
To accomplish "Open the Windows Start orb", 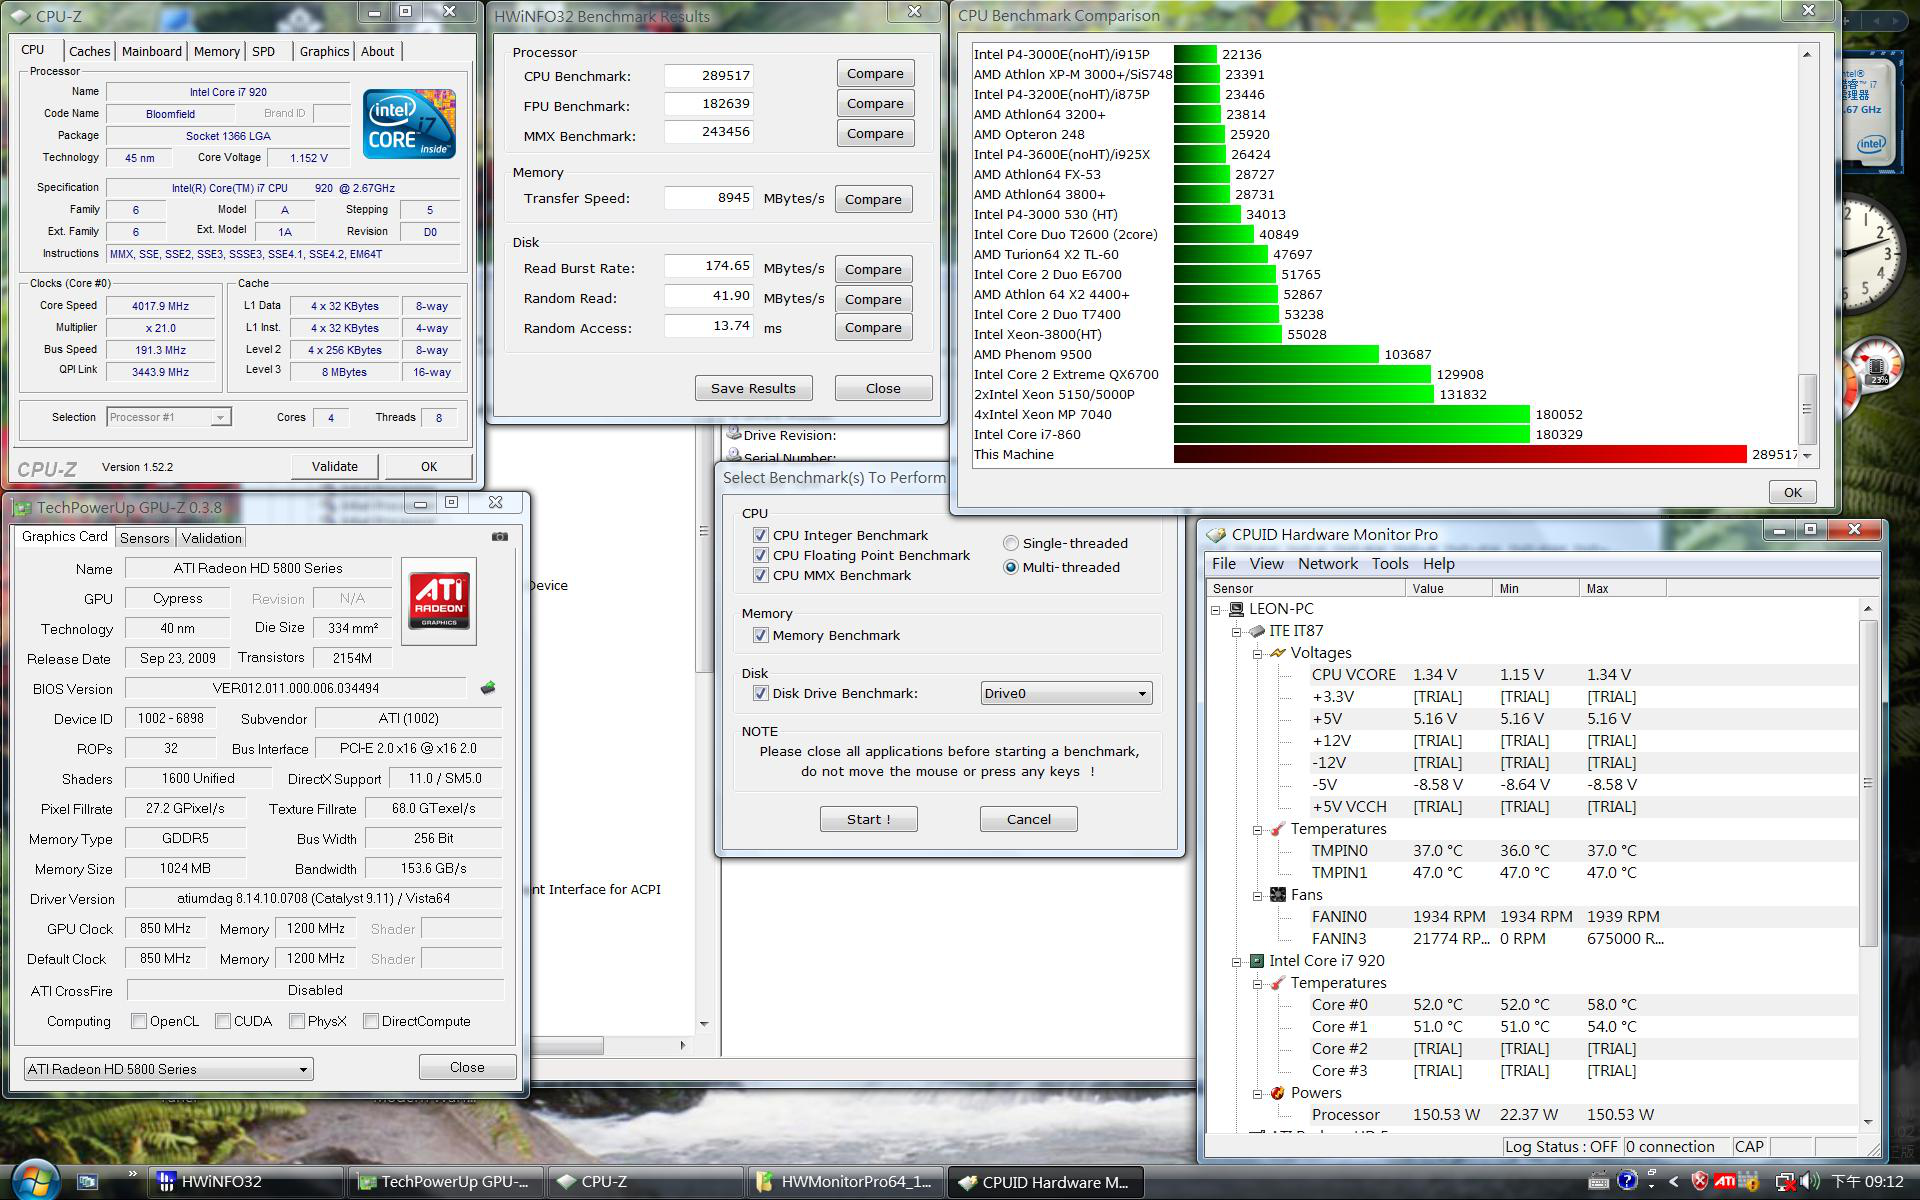I will (37, 1179).
